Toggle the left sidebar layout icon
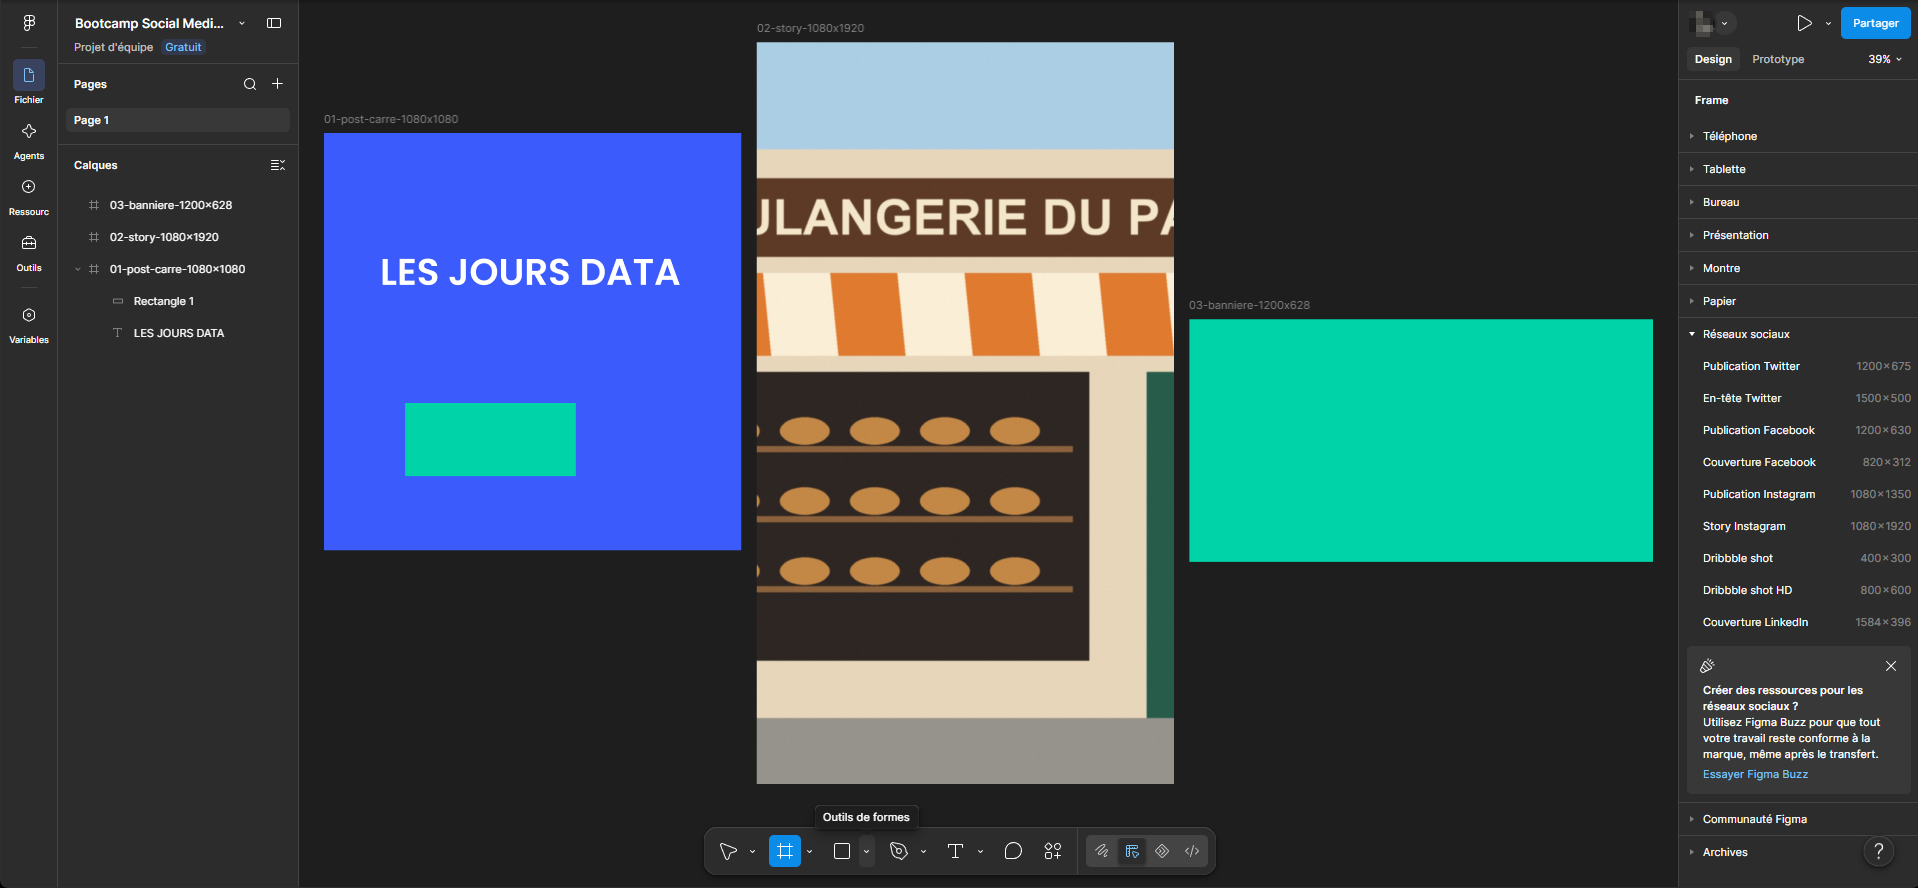This screenshot has width=1918, height=888. [x=274, y=23]
